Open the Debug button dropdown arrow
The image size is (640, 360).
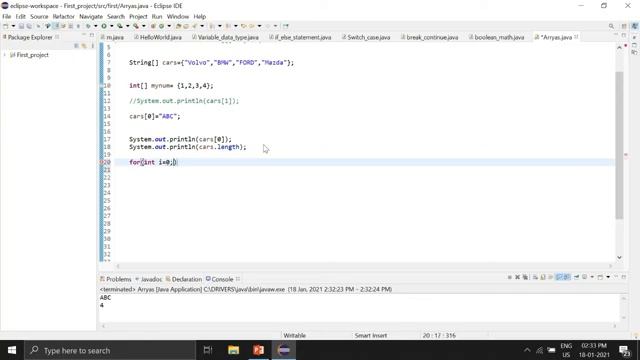pyautogui.click(x=96, y=26)
